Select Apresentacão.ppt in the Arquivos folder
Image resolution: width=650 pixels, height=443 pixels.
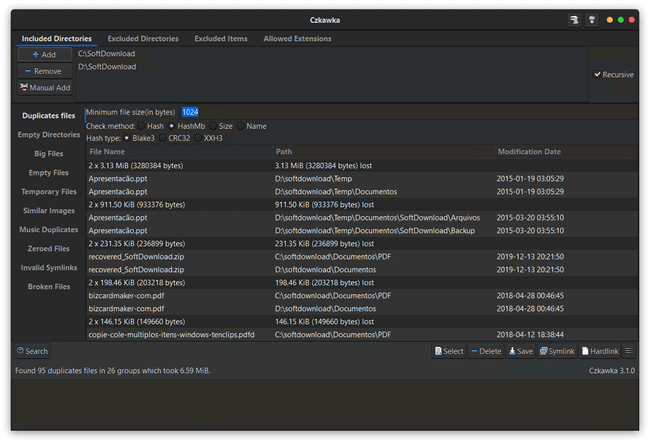pyautogui.click(x=362, y=218)
